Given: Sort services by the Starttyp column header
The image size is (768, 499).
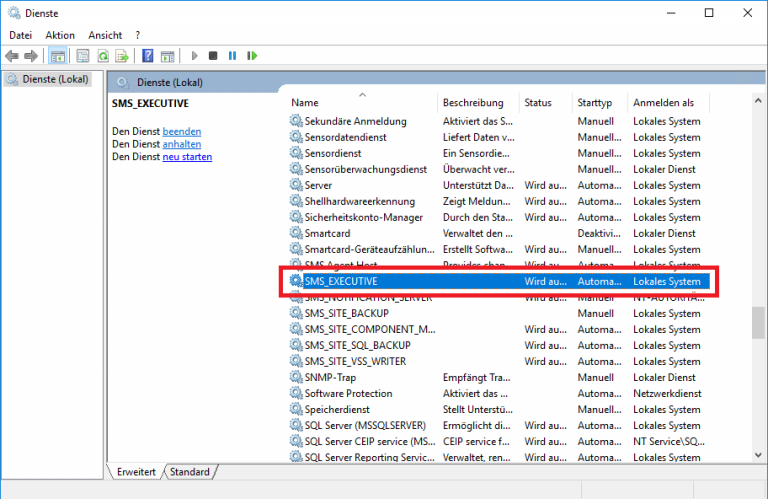Looking at the screenshot, I should (x=593, y=103).
